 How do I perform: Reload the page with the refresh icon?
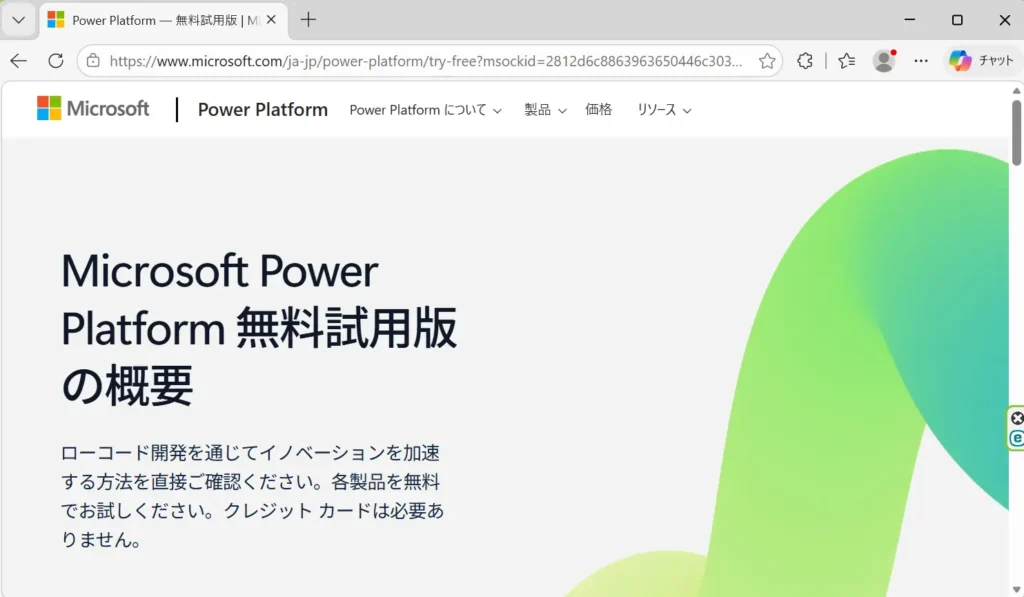click(x=56, y=61)
